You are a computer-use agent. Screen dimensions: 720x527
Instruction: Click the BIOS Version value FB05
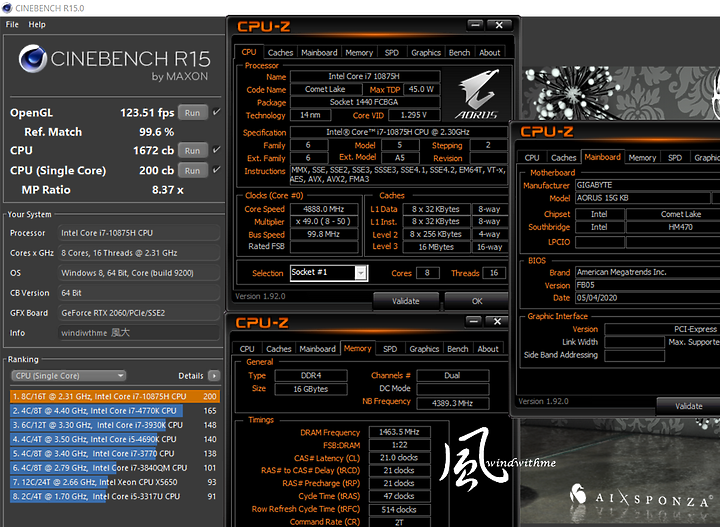[x=647, y=285]
